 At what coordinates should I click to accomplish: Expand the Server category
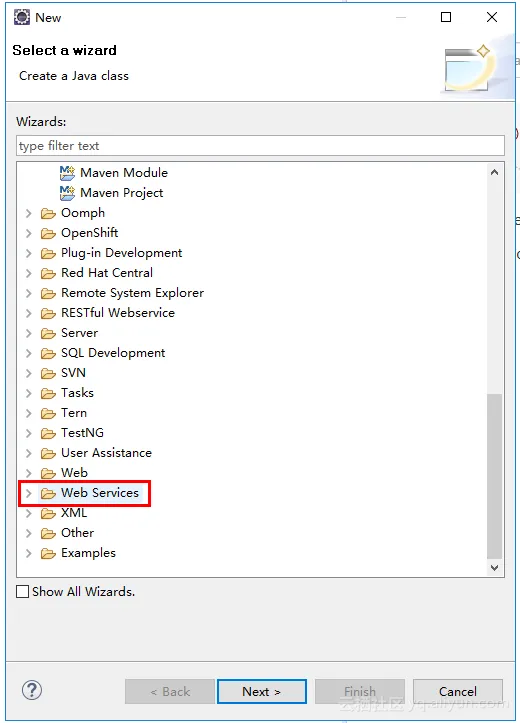pos(29,333)
